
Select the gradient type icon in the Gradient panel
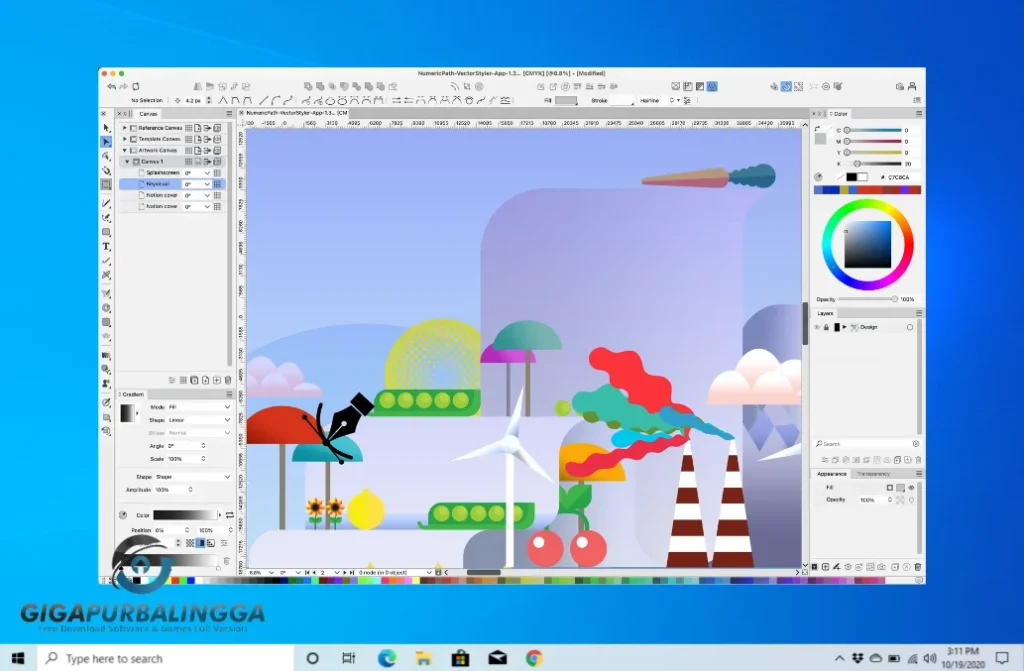pos(128,413)
